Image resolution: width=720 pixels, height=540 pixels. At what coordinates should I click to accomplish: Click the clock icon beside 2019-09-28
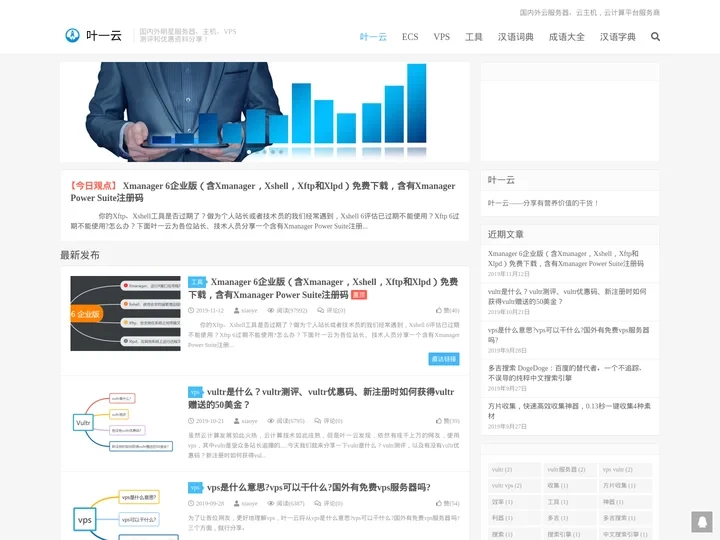(x=191, y=503)
